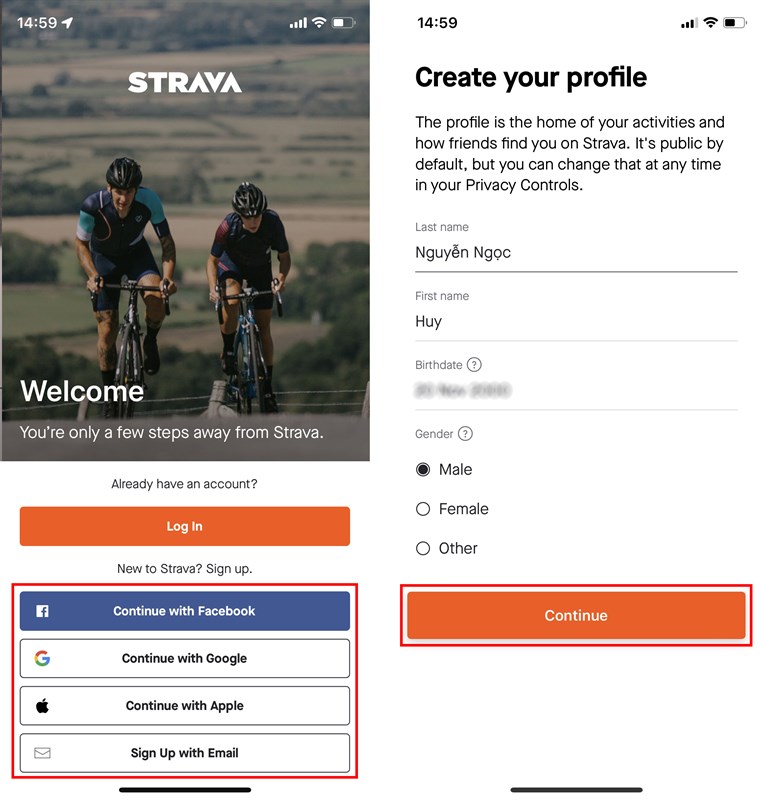The height and width of the screenshot is (800, 761).
Task: Edit the Last name field
Action: pos(575,253)
